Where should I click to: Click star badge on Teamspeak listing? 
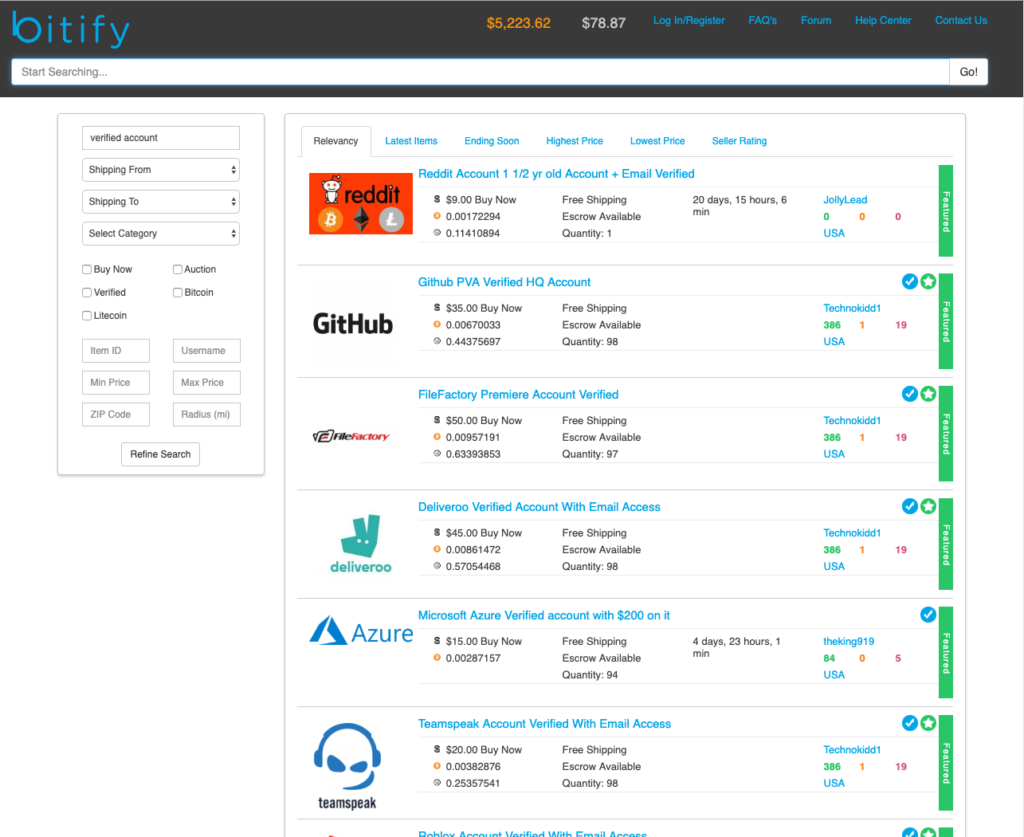[928, 723]
